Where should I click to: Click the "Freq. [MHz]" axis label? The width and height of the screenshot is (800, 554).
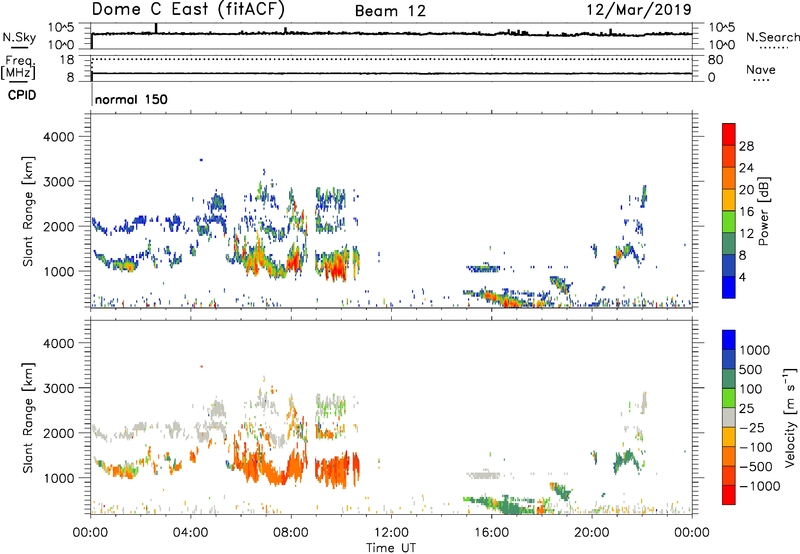pos(18,68)
